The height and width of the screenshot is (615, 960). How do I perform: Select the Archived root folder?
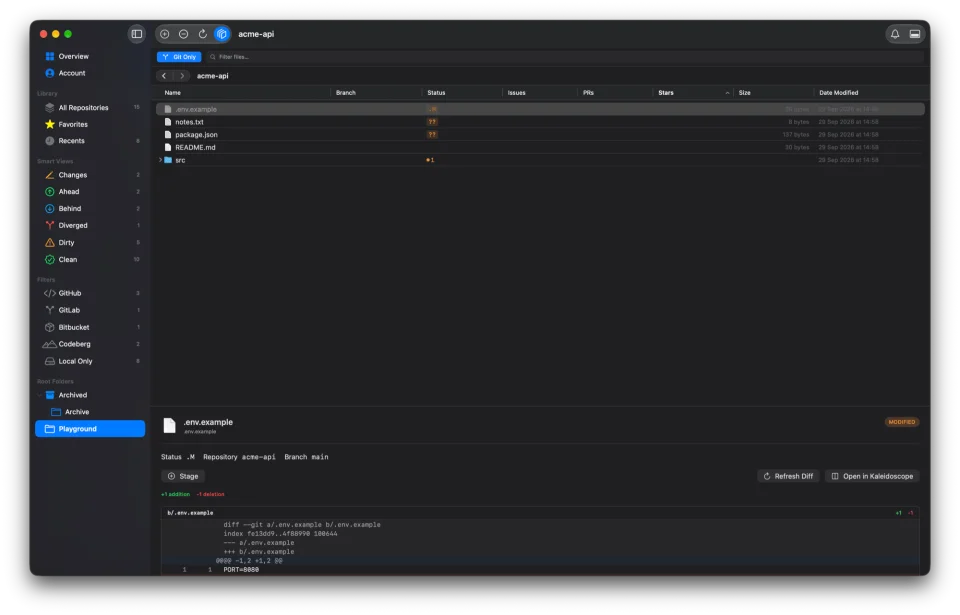click(x=89, y=396)
